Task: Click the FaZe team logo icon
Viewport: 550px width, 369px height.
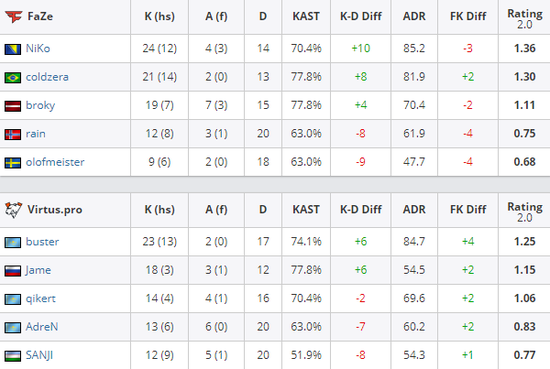Action: [14, 16]
